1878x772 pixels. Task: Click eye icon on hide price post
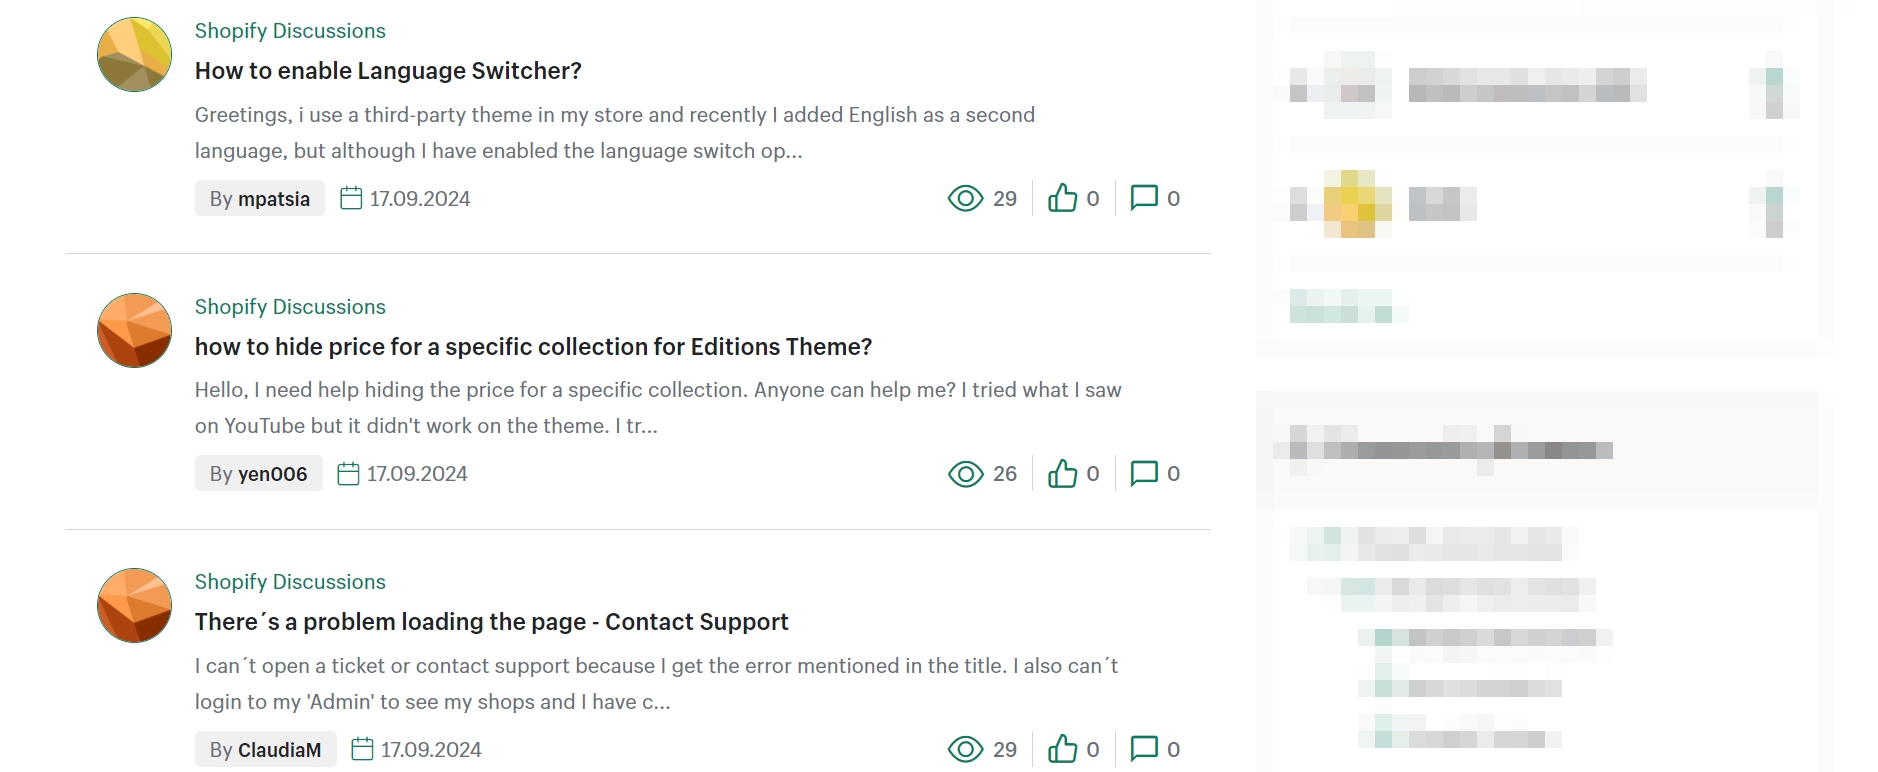[965, 474]
